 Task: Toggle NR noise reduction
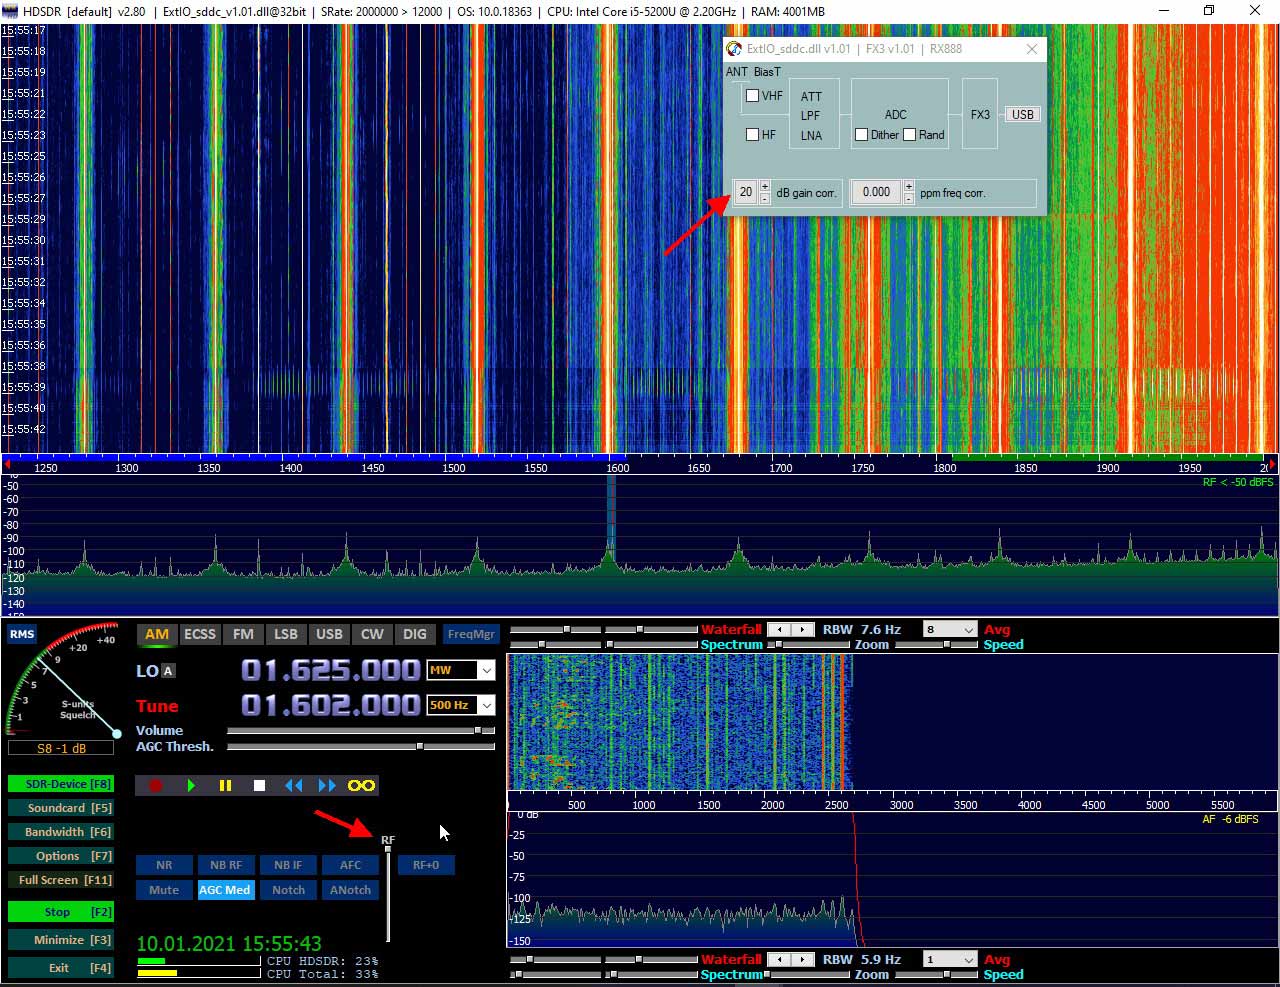(164, 865)
